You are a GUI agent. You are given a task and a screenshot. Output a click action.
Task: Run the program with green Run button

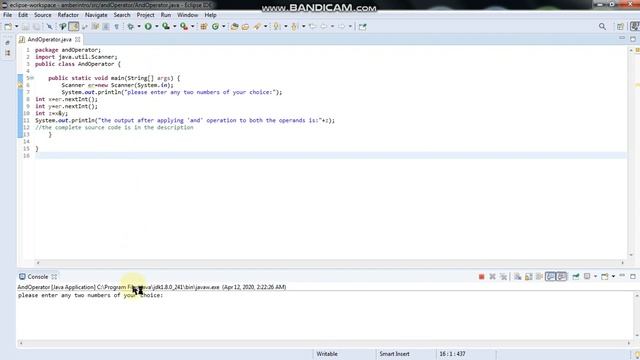point(148,27)
